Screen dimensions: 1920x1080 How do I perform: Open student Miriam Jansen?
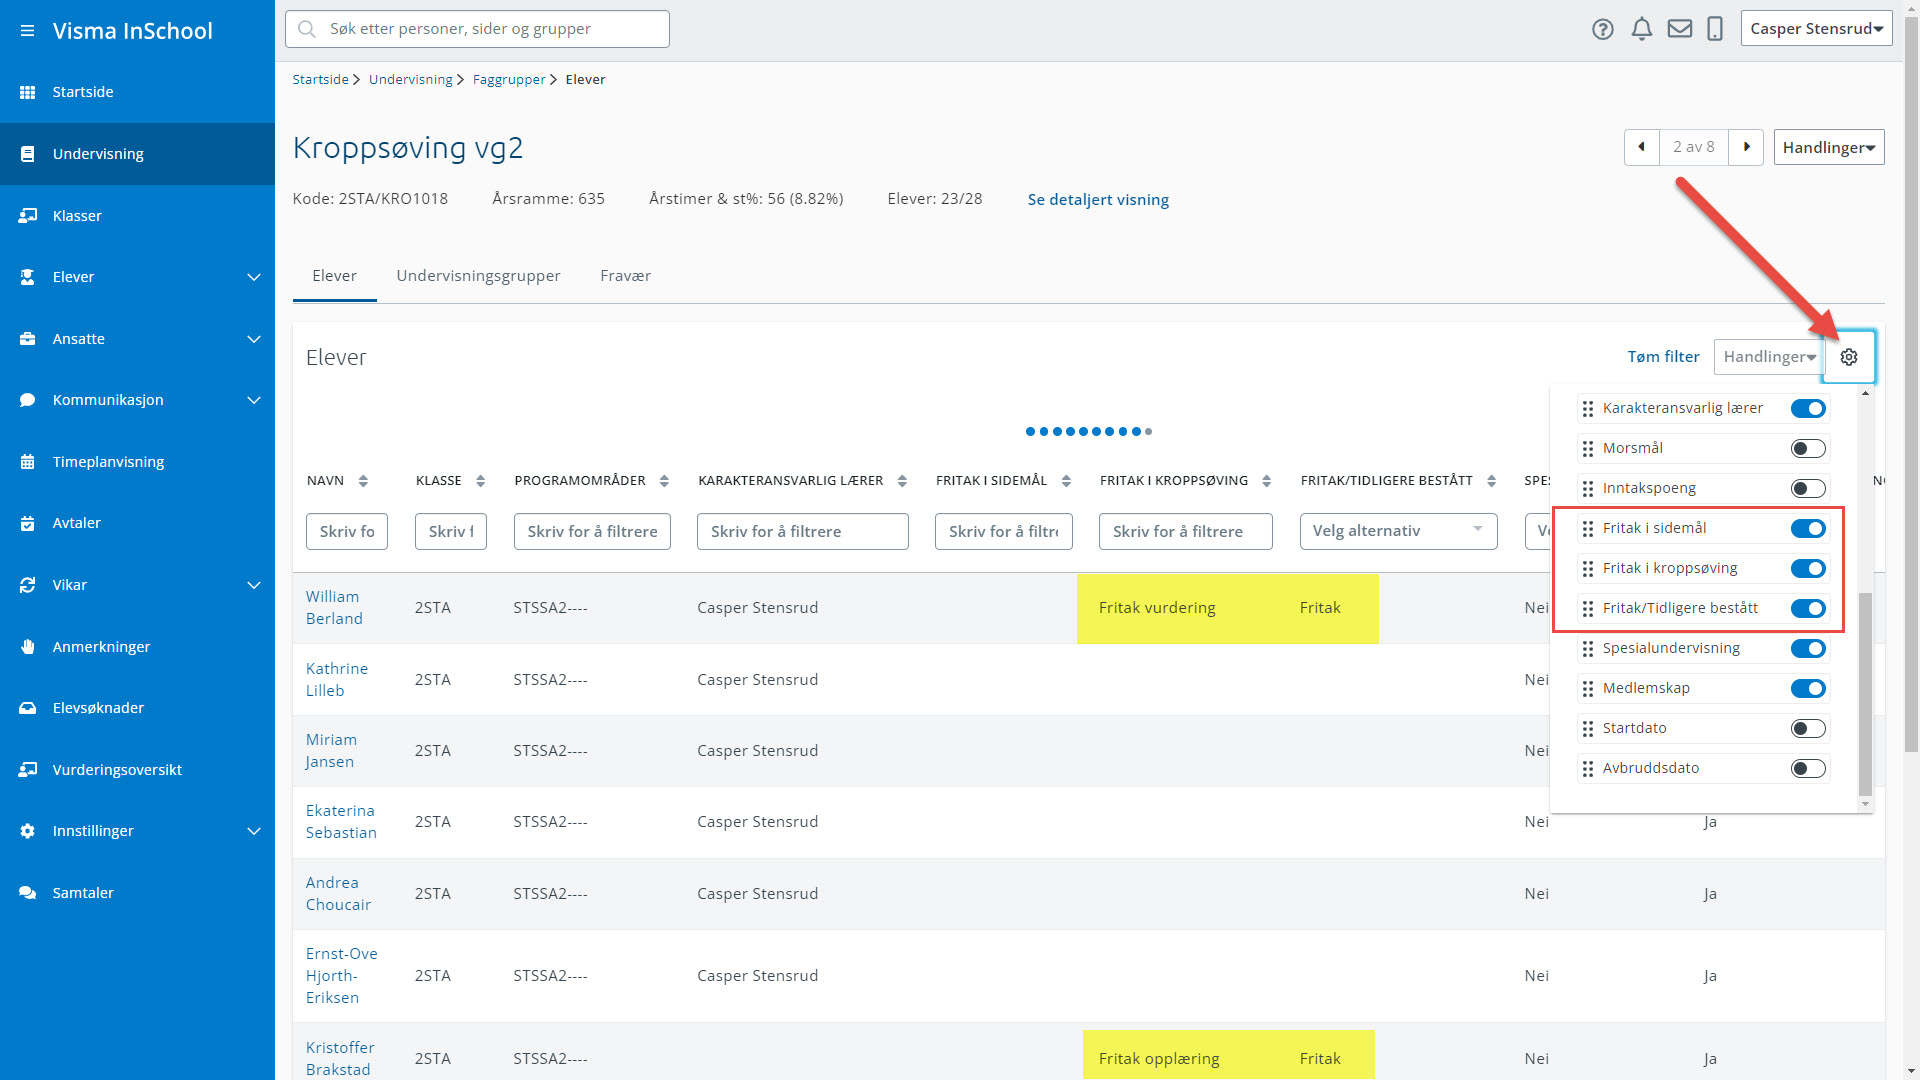pos(331,751)
